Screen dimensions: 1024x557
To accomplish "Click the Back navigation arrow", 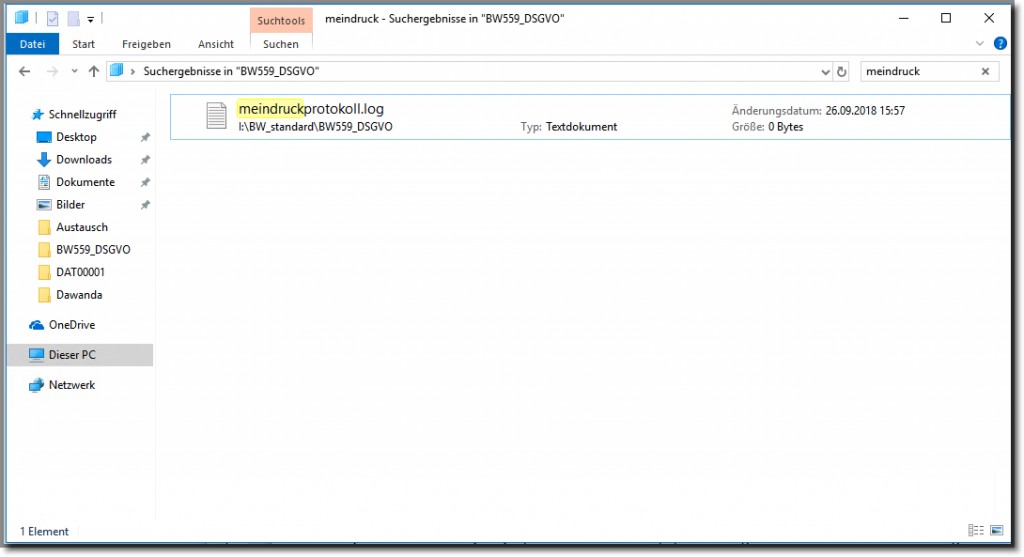I will tap(25, 71).
